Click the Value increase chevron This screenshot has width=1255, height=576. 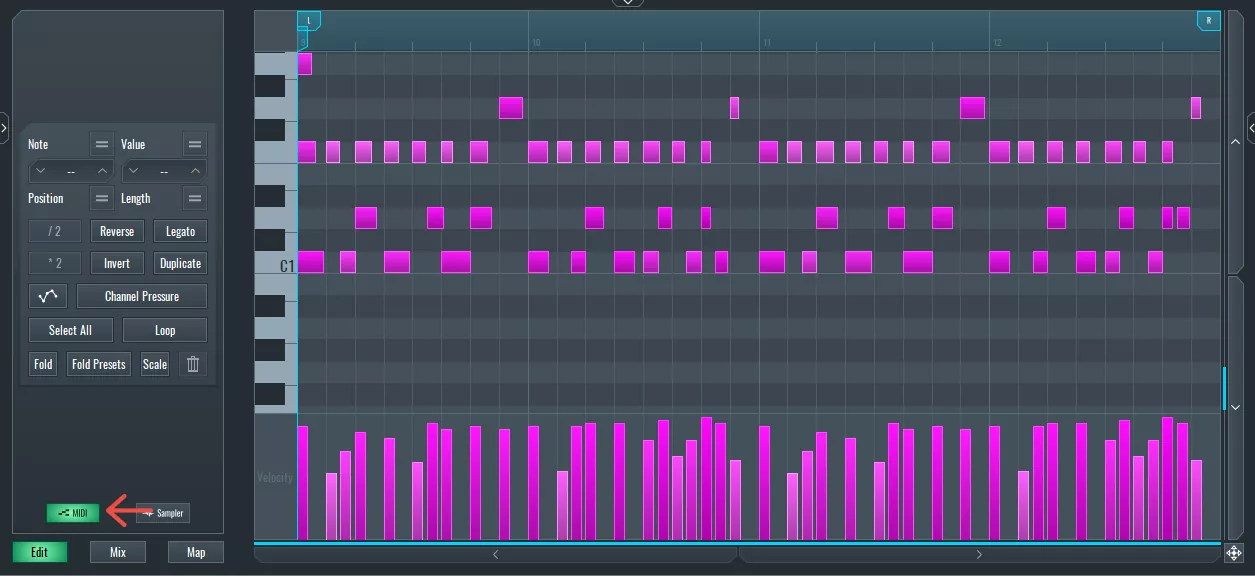click(x=196, y=170)
